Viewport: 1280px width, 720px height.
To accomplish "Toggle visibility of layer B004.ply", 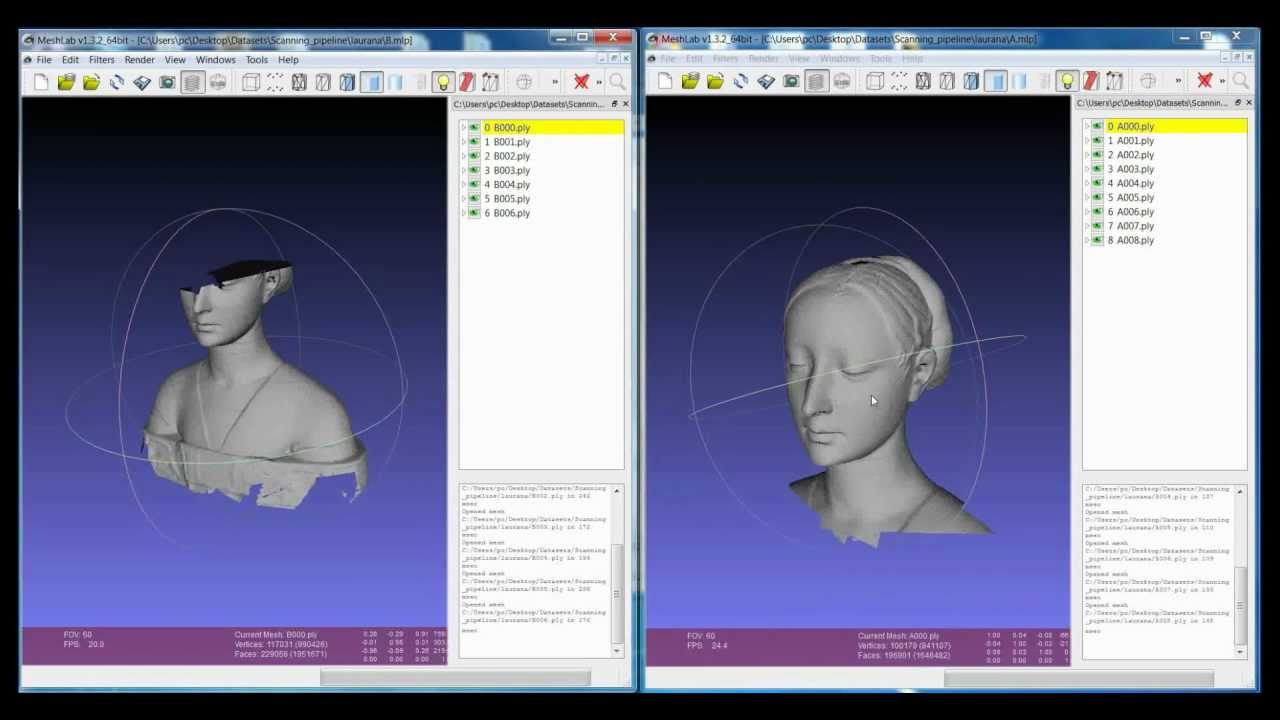I will [x=474, y=185].
